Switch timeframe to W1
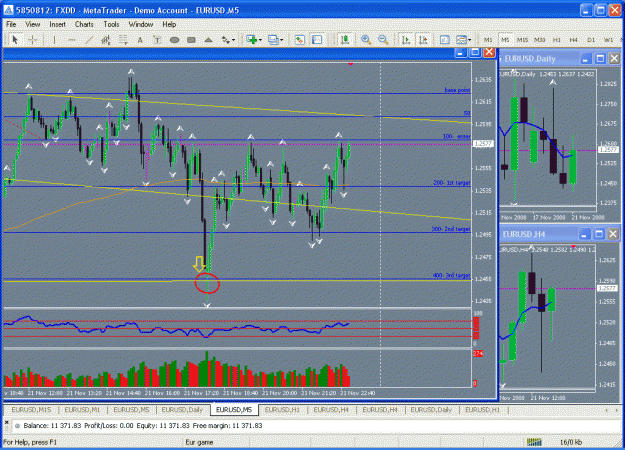 click(x=608, y=40)
